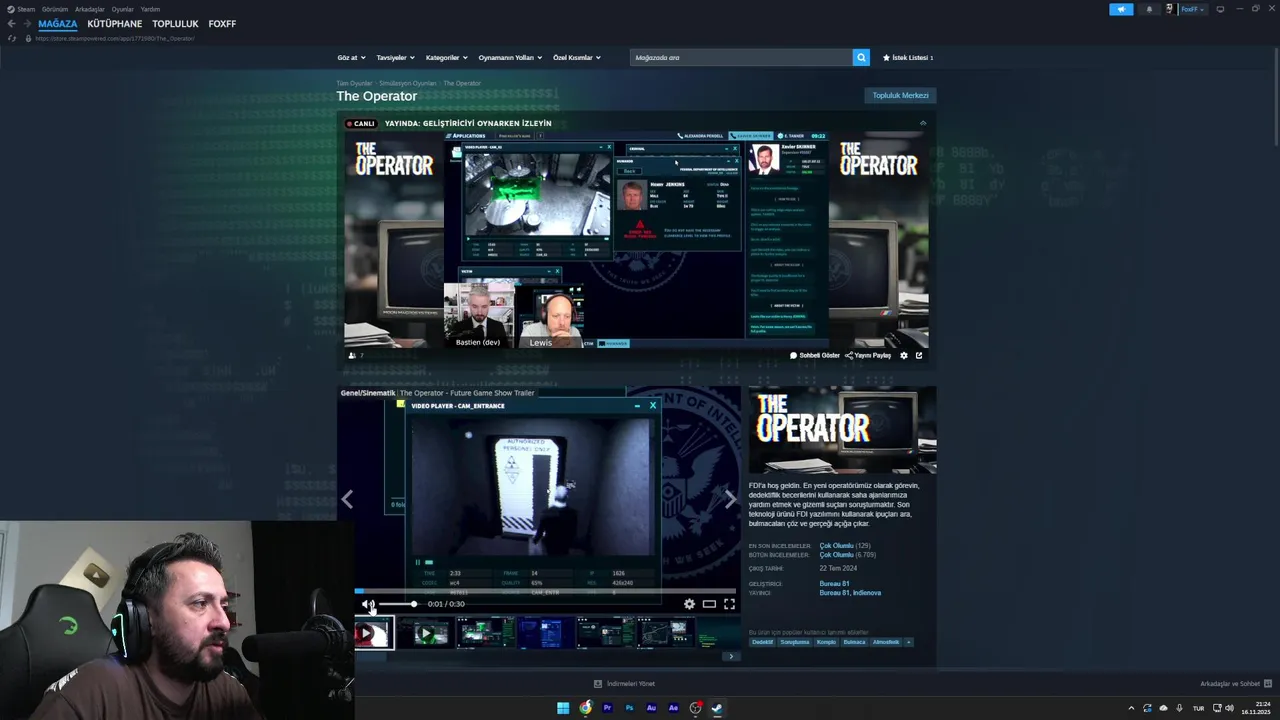The height and width of the screenshot is (720, 1280).
Task: Switch Steam to Big Picture mode
Action: 1220,9
